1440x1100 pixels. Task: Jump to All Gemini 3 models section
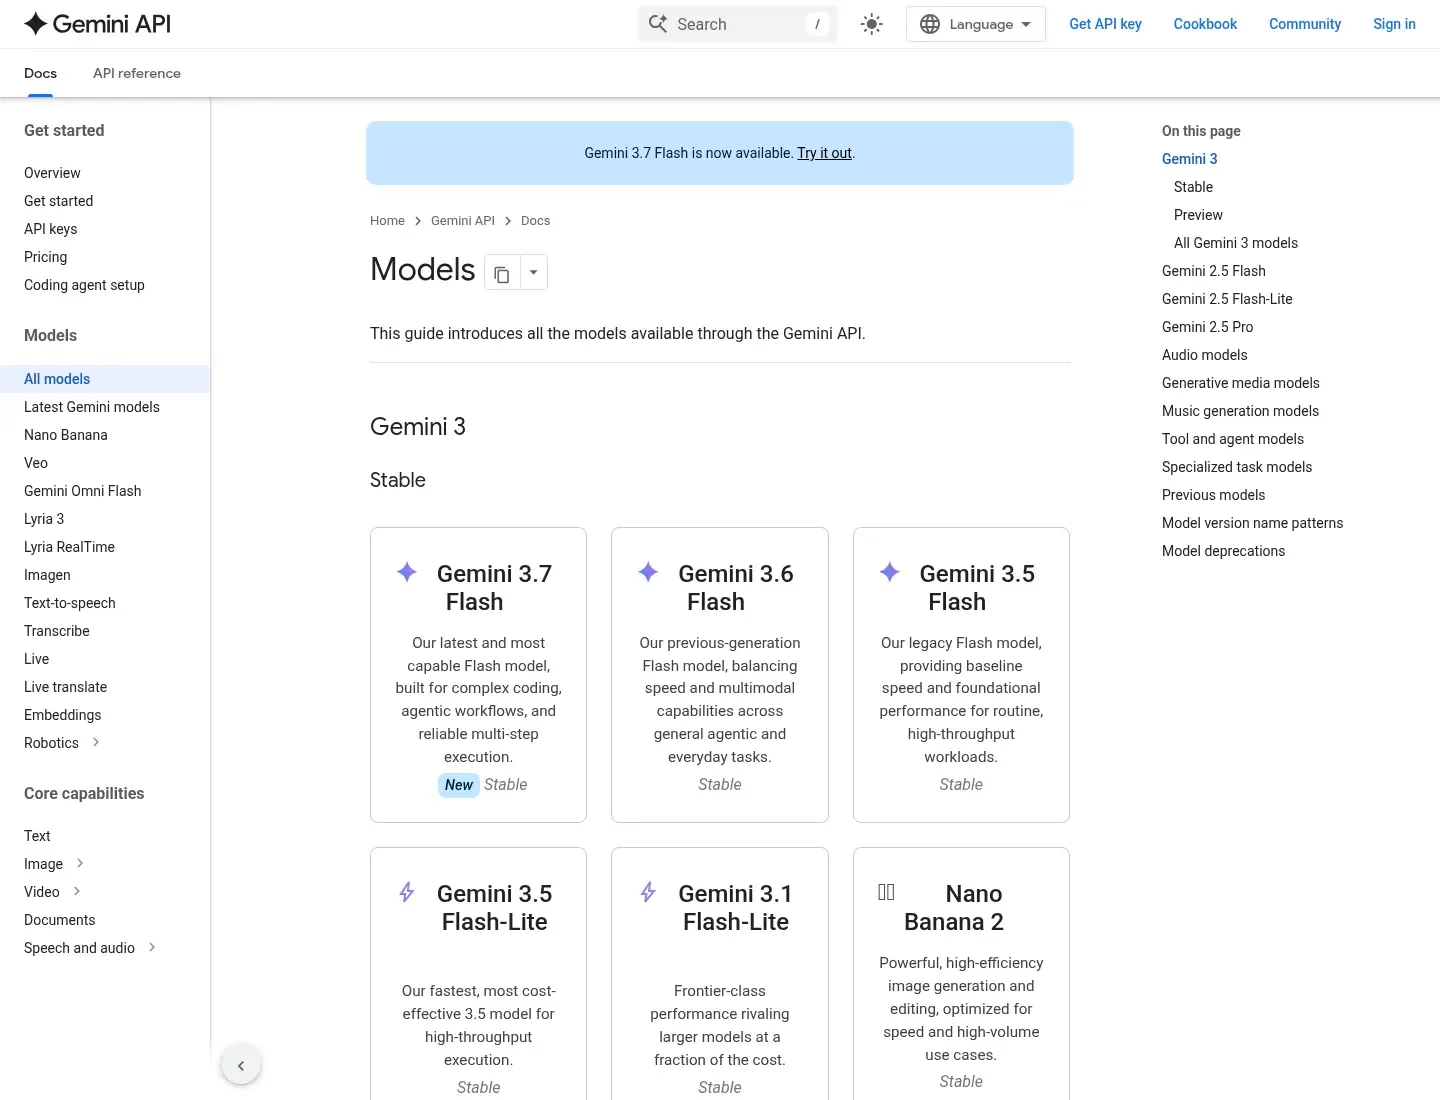(1235, 243)
